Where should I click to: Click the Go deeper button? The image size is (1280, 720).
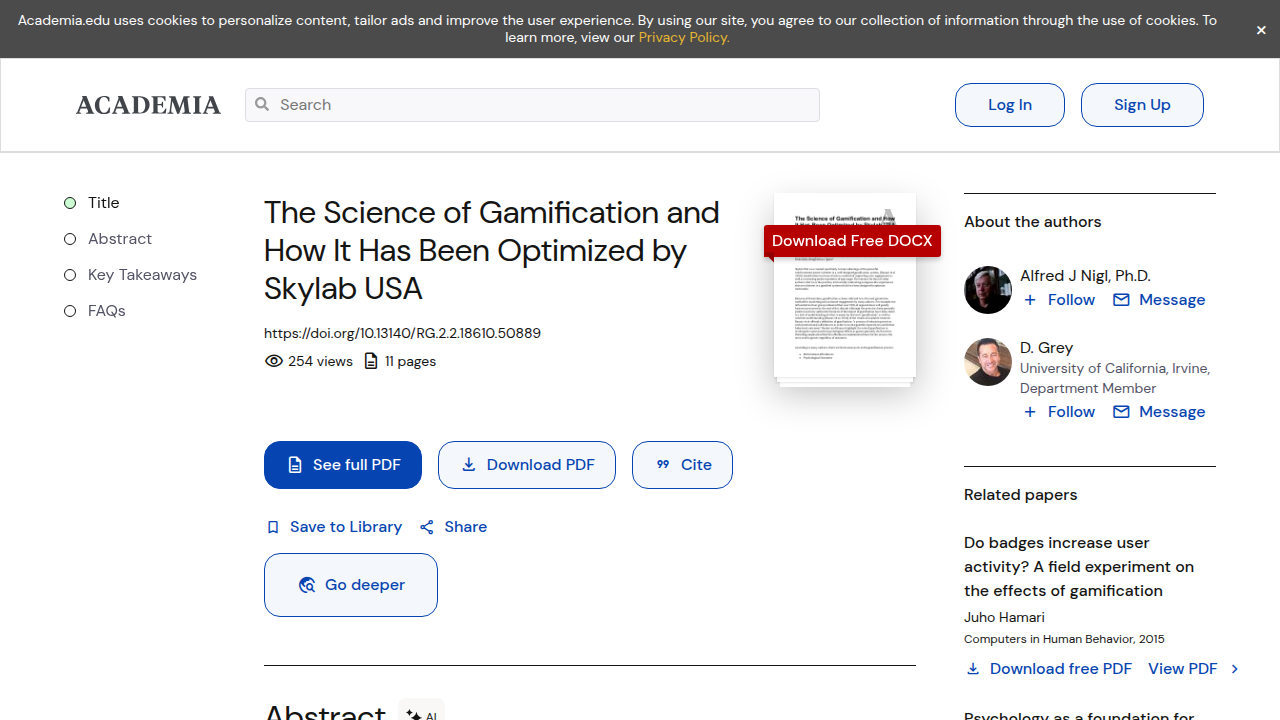pyautogui.click(x=351, y=585)
